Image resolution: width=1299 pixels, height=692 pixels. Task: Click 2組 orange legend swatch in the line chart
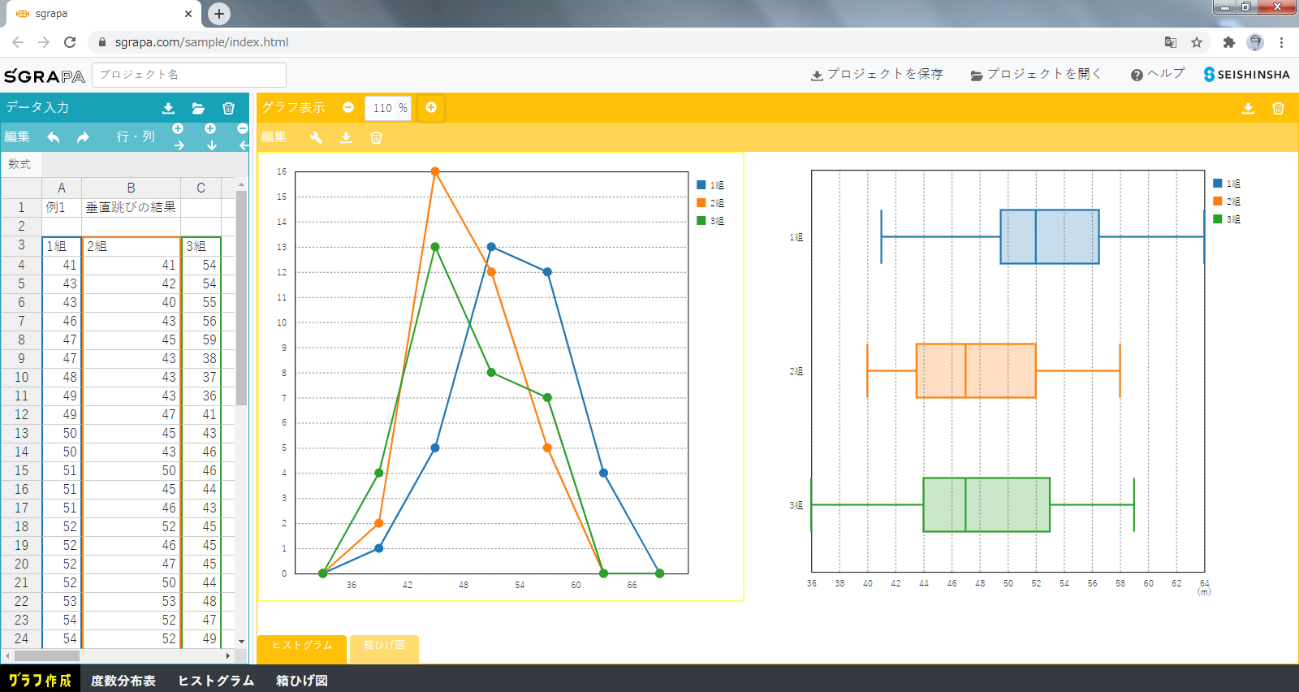pyautogui.click(x=702, y=202)
